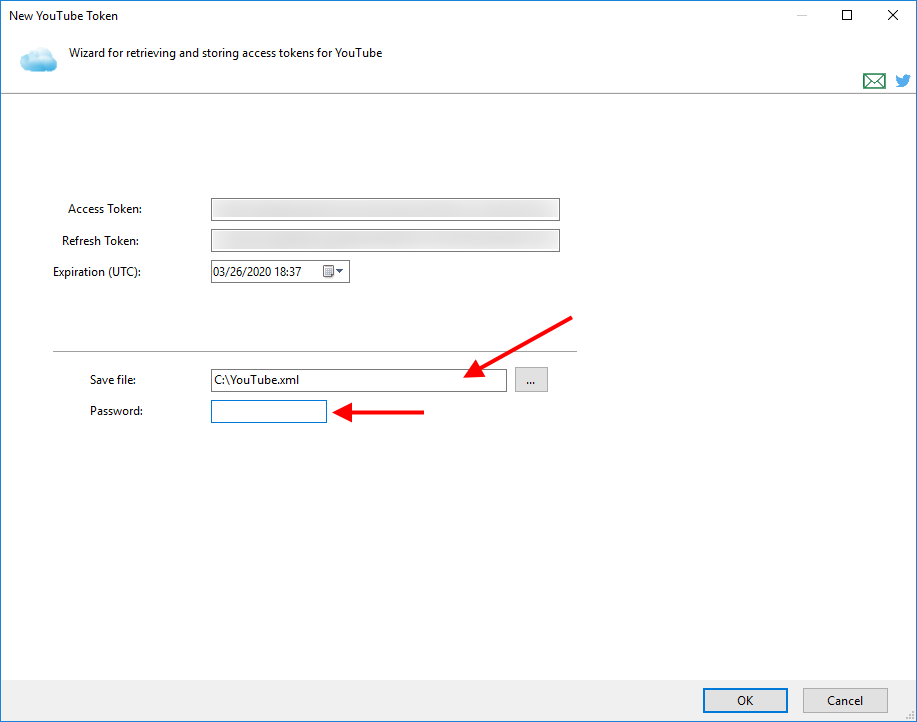Screen dimensions: 917x722
Task: Click the Refresh Token field
Action: point(385,240)
